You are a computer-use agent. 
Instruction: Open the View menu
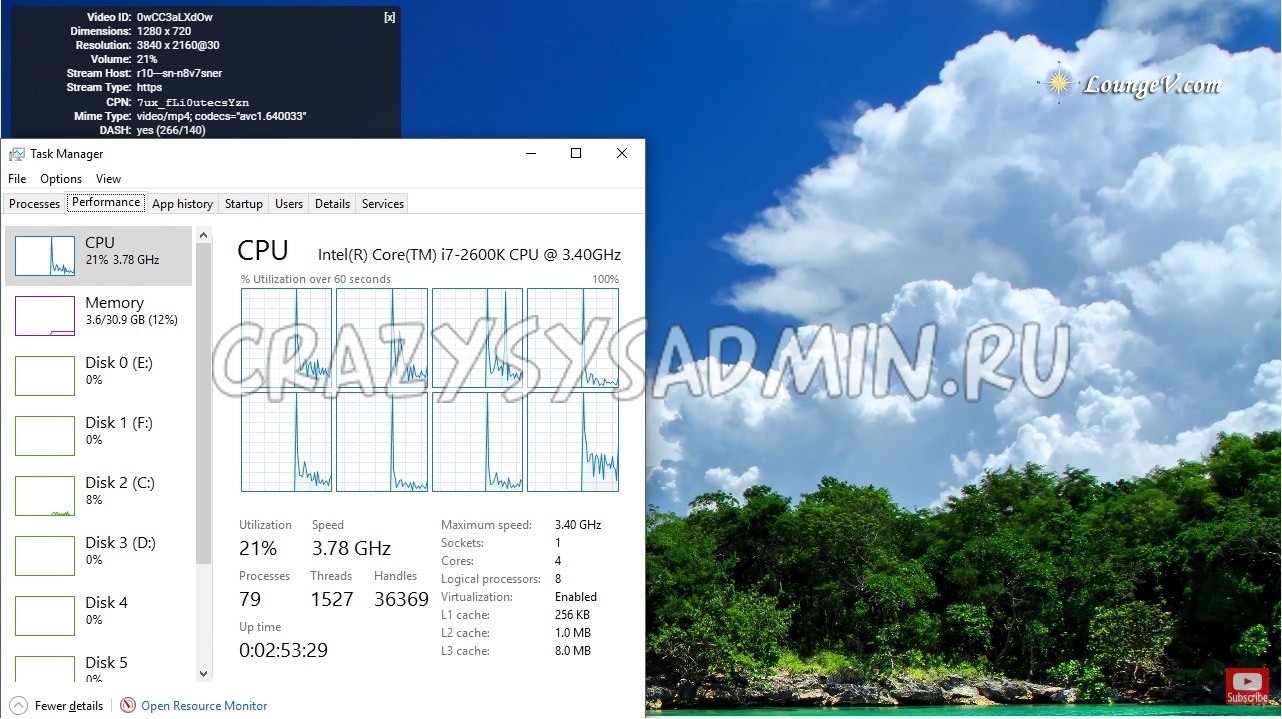pos(108,179)
